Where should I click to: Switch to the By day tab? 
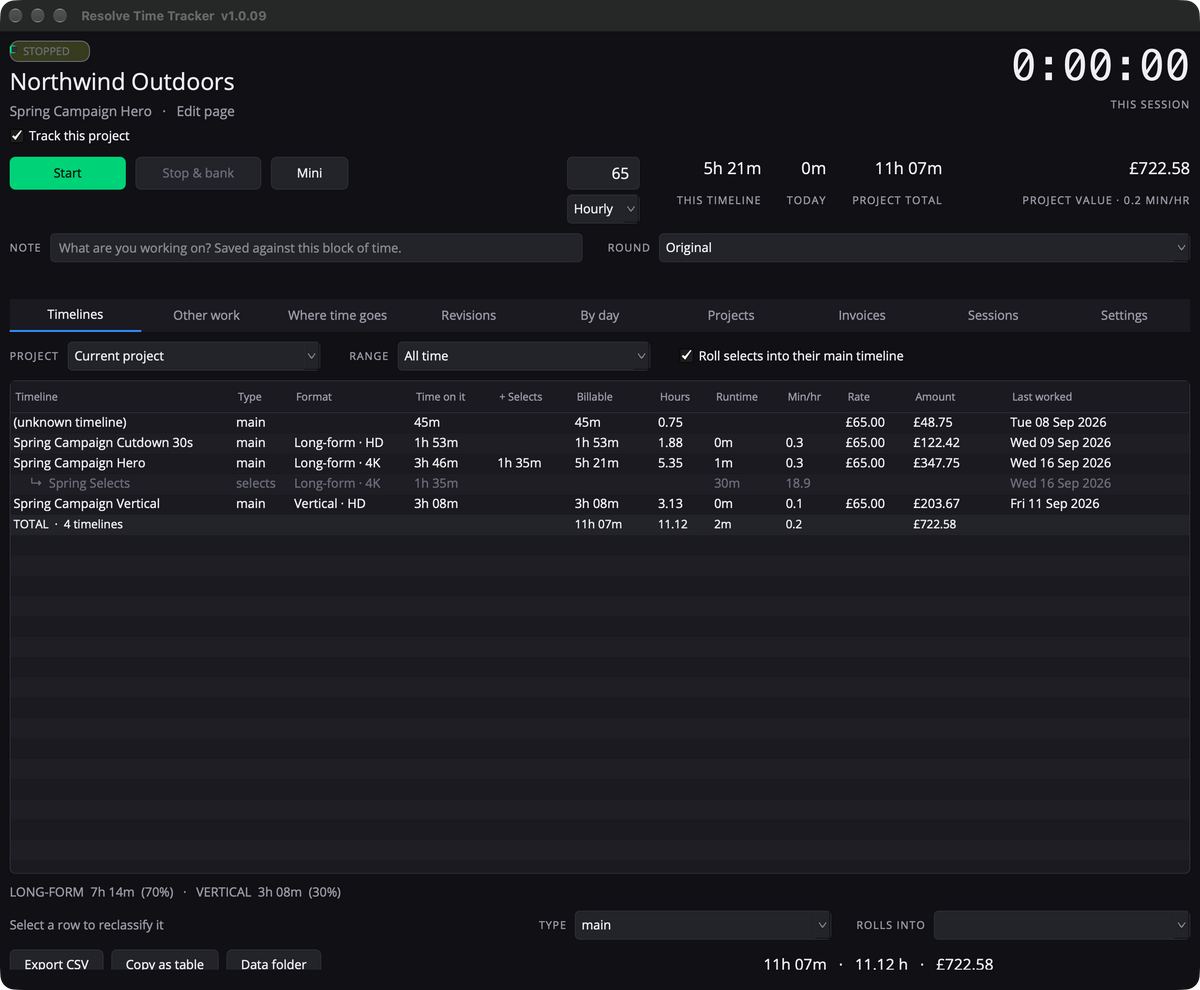(600, 315)
